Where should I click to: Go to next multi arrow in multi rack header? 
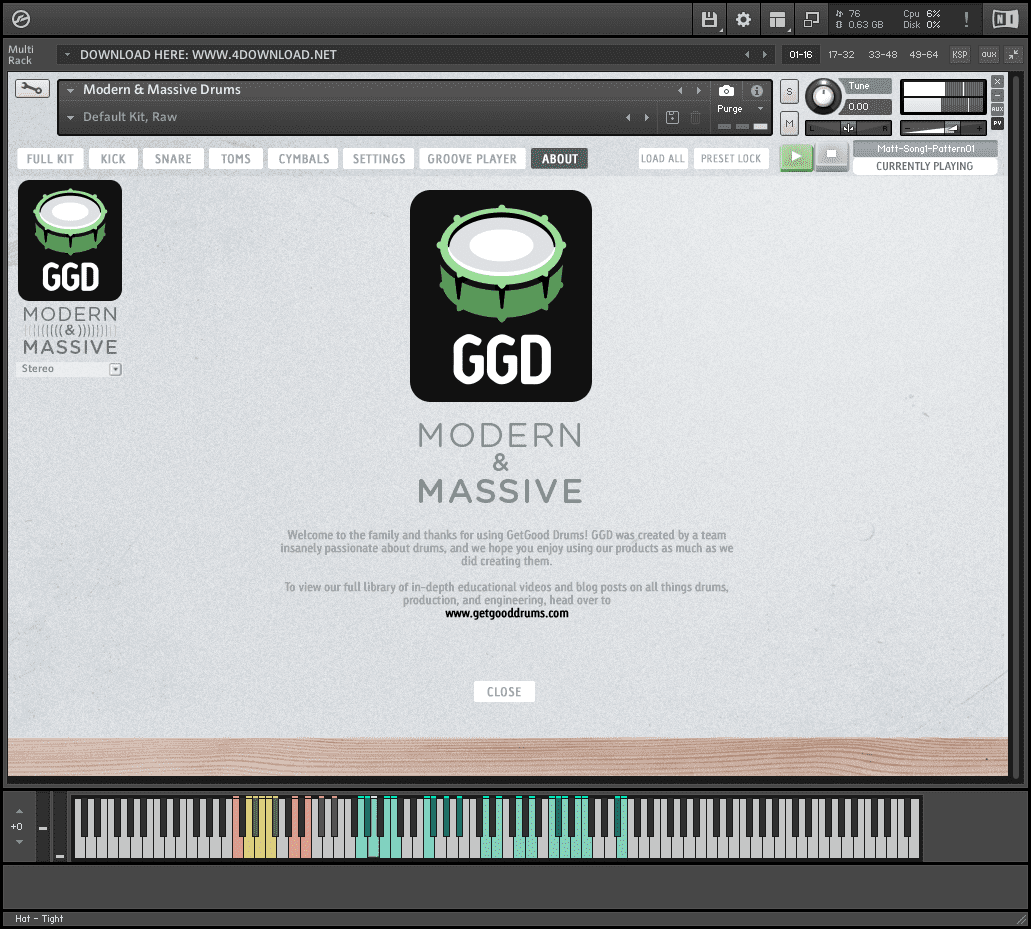click(765, 55)
